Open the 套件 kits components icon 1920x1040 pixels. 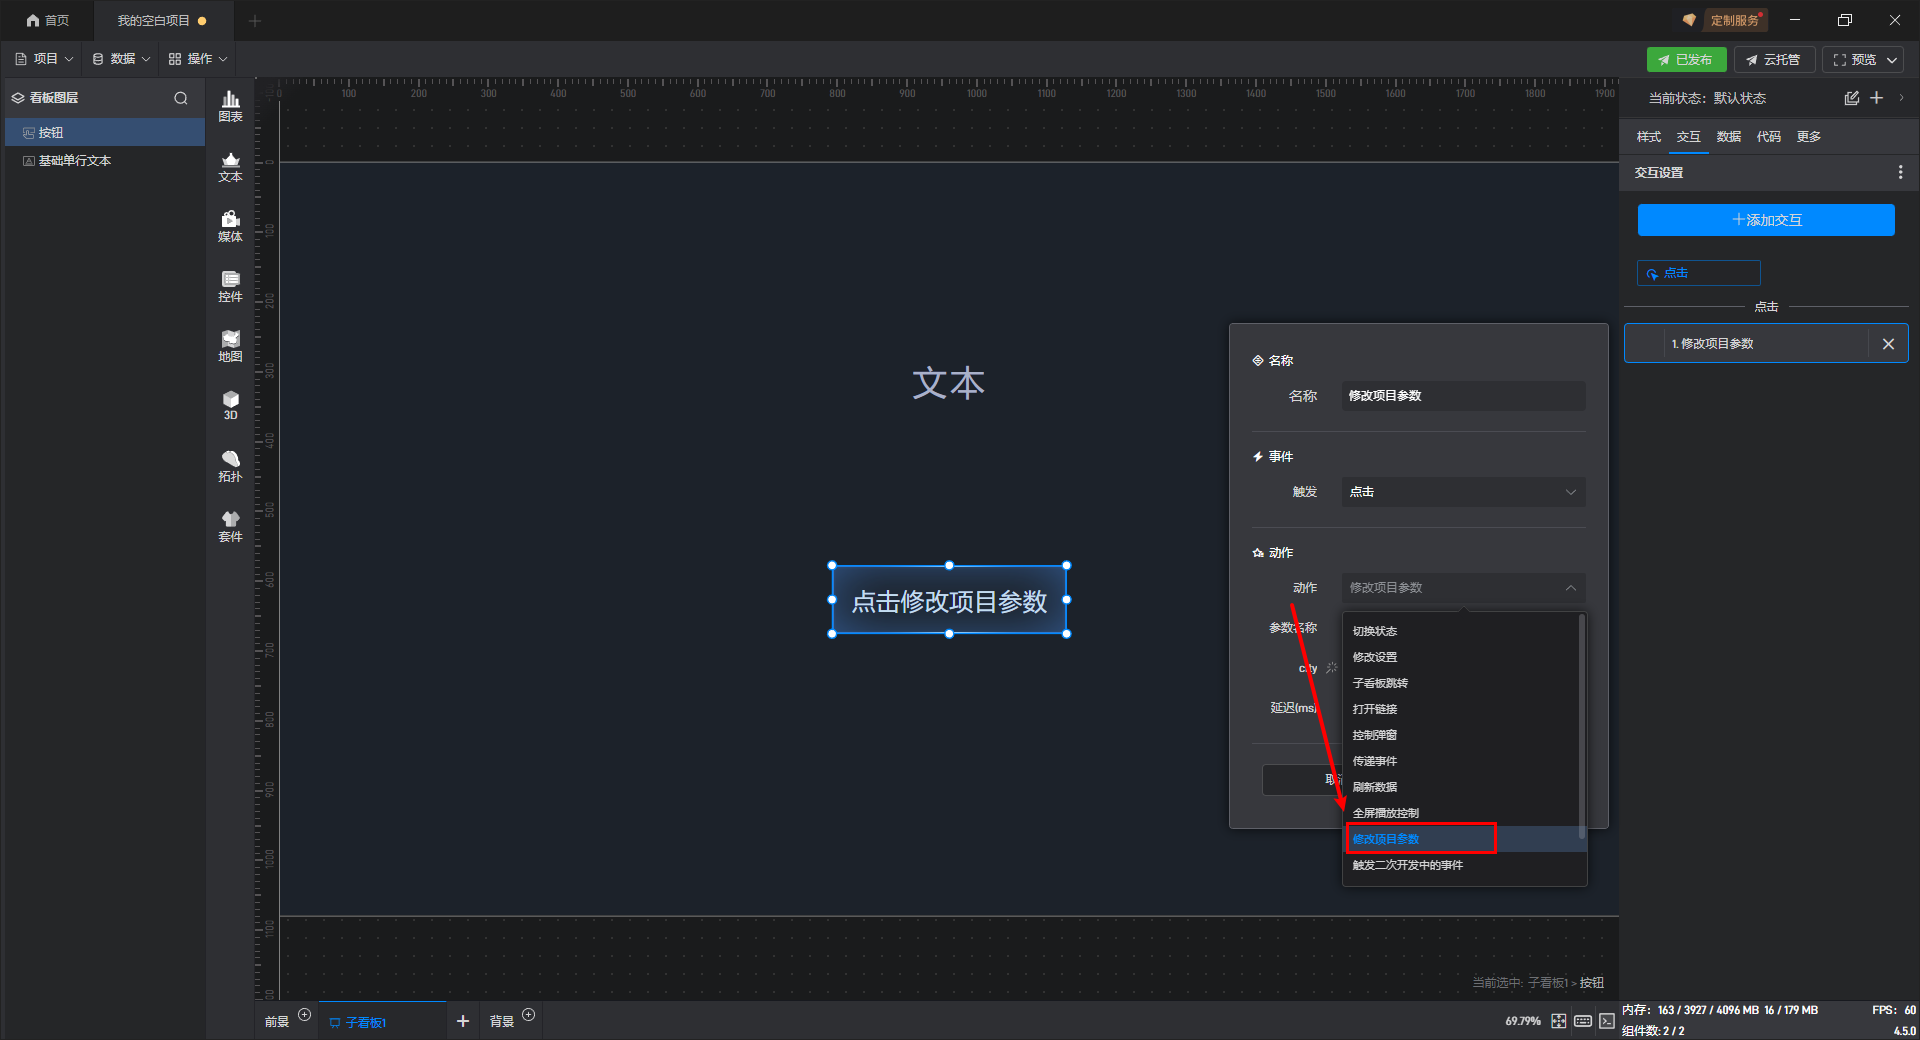(x=230, y=526)
